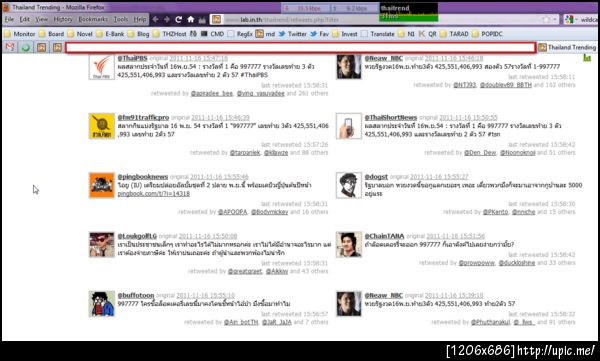The width and height of the screenshot is (600, 361).
Task: Open the @LoukgolfLG profile link
Action: (137, 236)
